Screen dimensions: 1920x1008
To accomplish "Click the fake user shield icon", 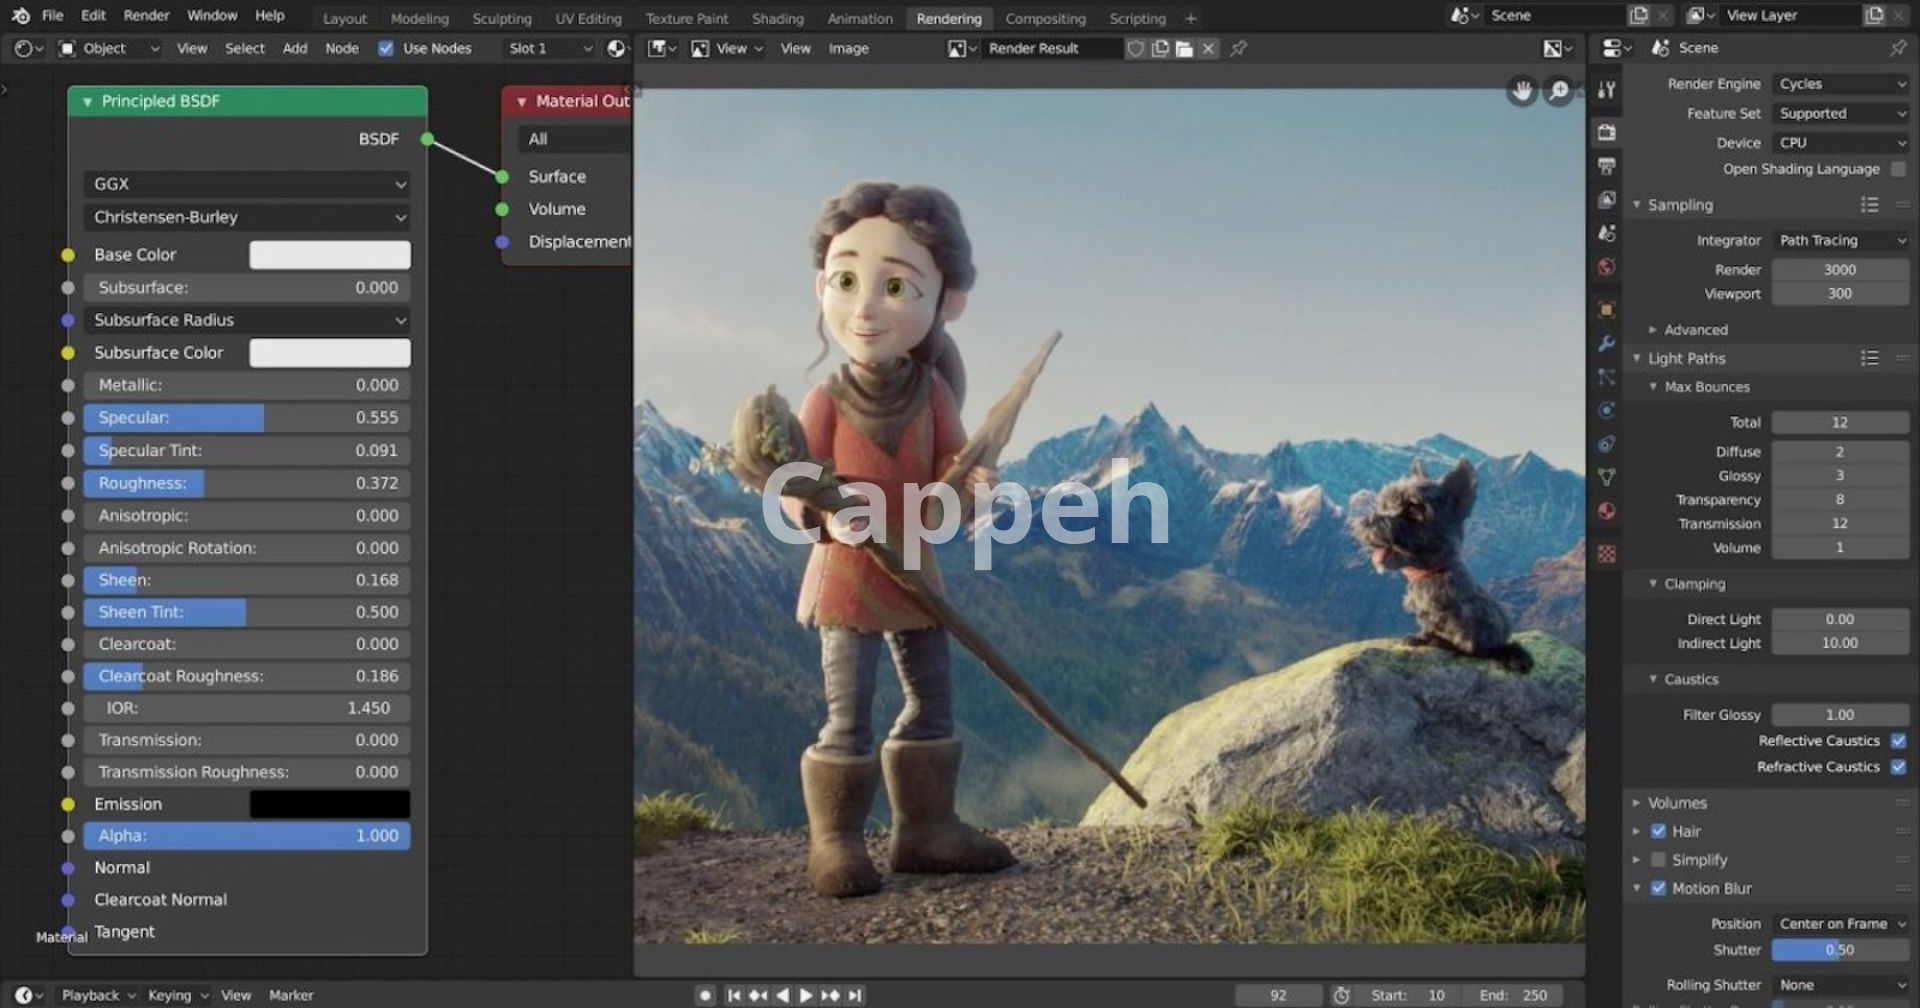I will 1136,48.
